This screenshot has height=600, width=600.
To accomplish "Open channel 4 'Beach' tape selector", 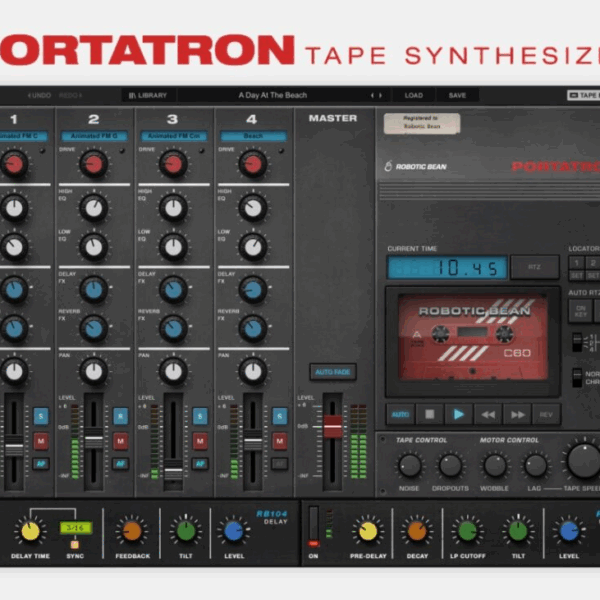I will pos(253,136).
